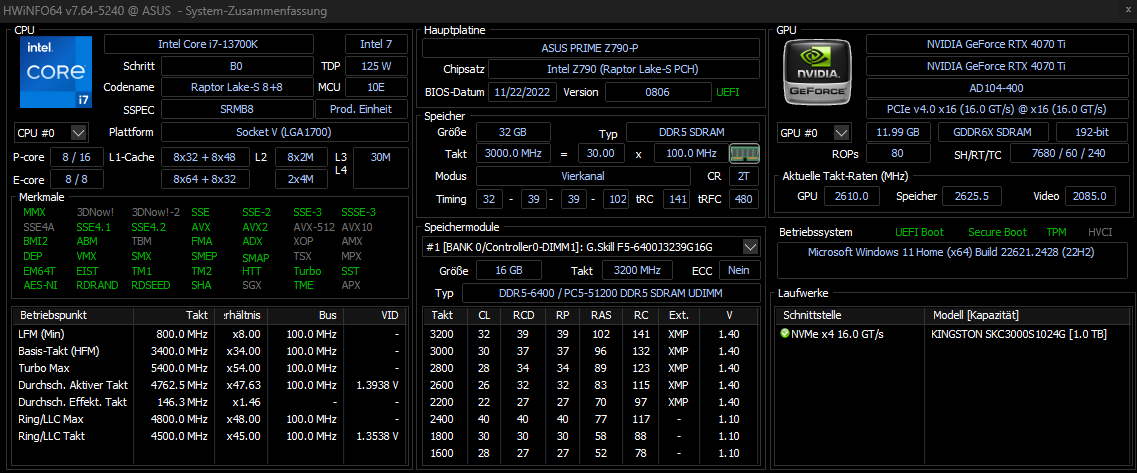This screenshot has width=1137, height=473.
Task: Click the B0 stepping value
Action: click(x=236, y=66)
